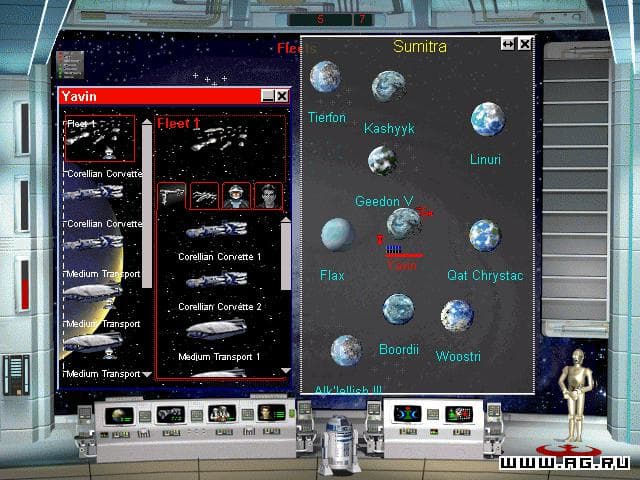
Task: Click the Linuri planet globe
Action: tap(488, 119)
